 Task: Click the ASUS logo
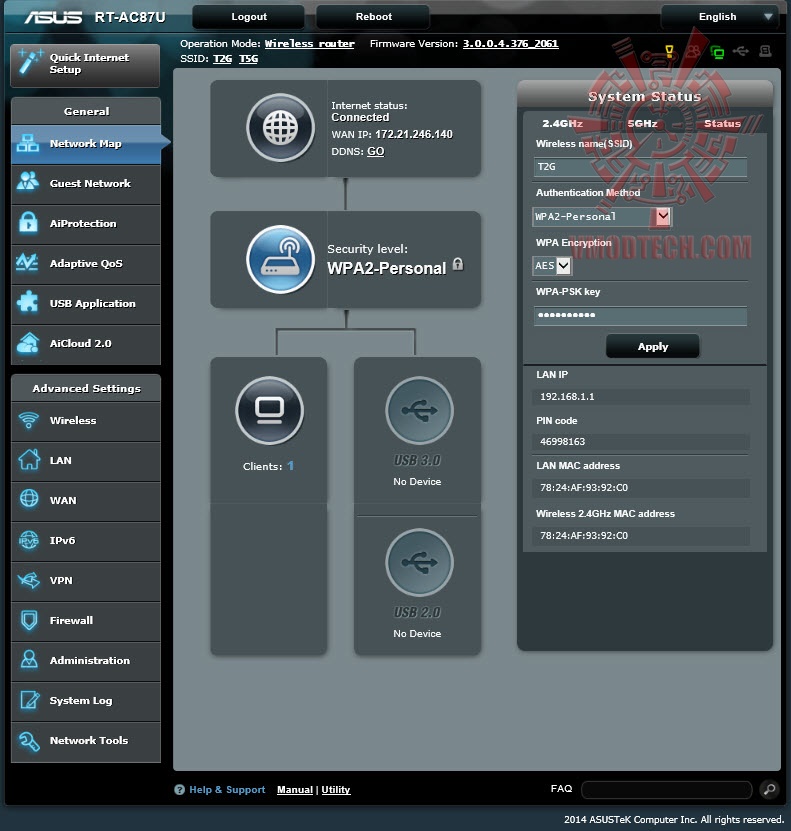coord(54,17)
